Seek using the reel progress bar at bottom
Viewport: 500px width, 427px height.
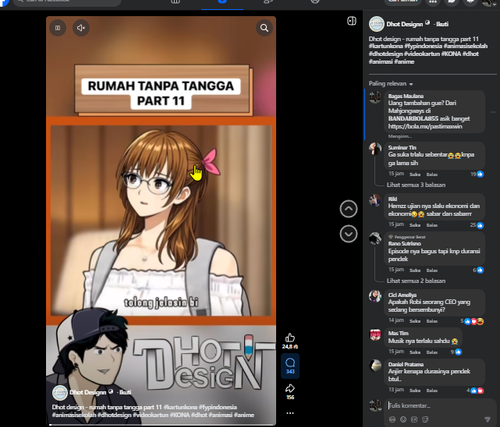(x=161, y=425)
